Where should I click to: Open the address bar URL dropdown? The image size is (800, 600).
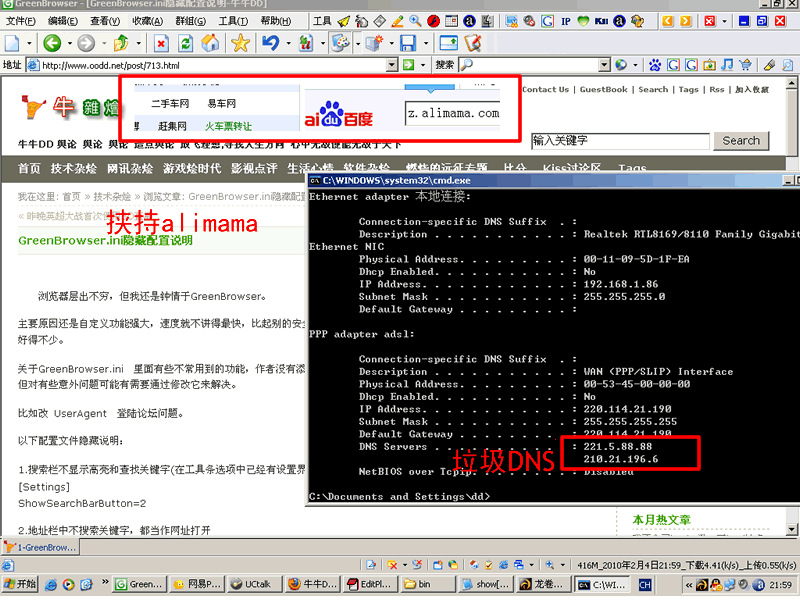tap(392, 65)
